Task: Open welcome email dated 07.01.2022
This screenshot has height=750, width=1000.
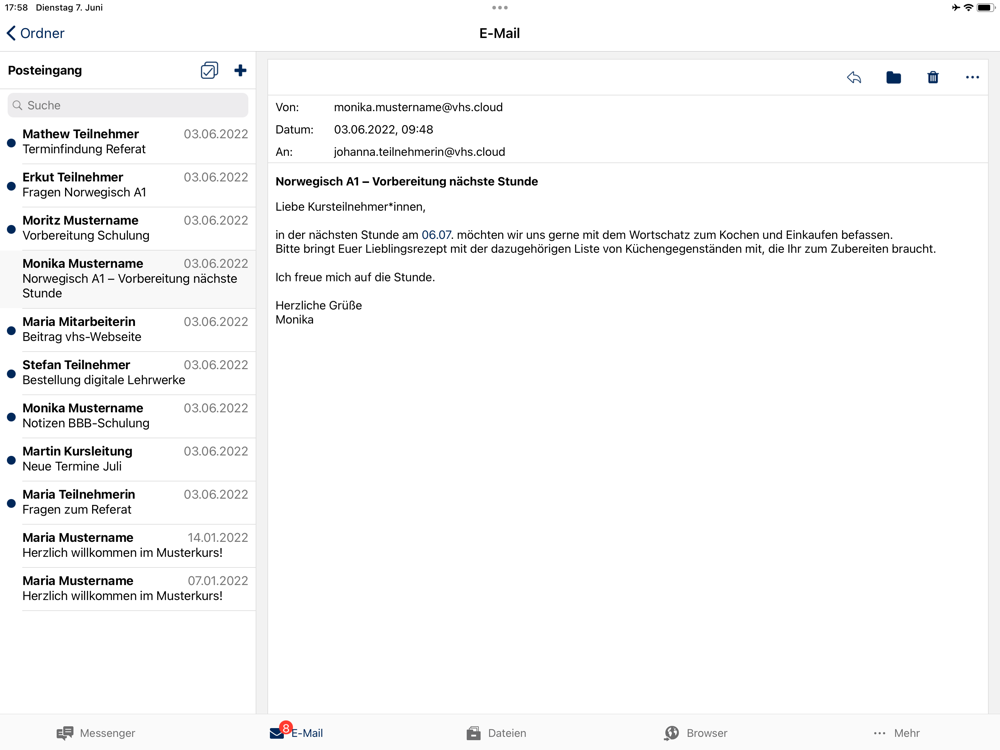Action: click(x=128, y=588)
